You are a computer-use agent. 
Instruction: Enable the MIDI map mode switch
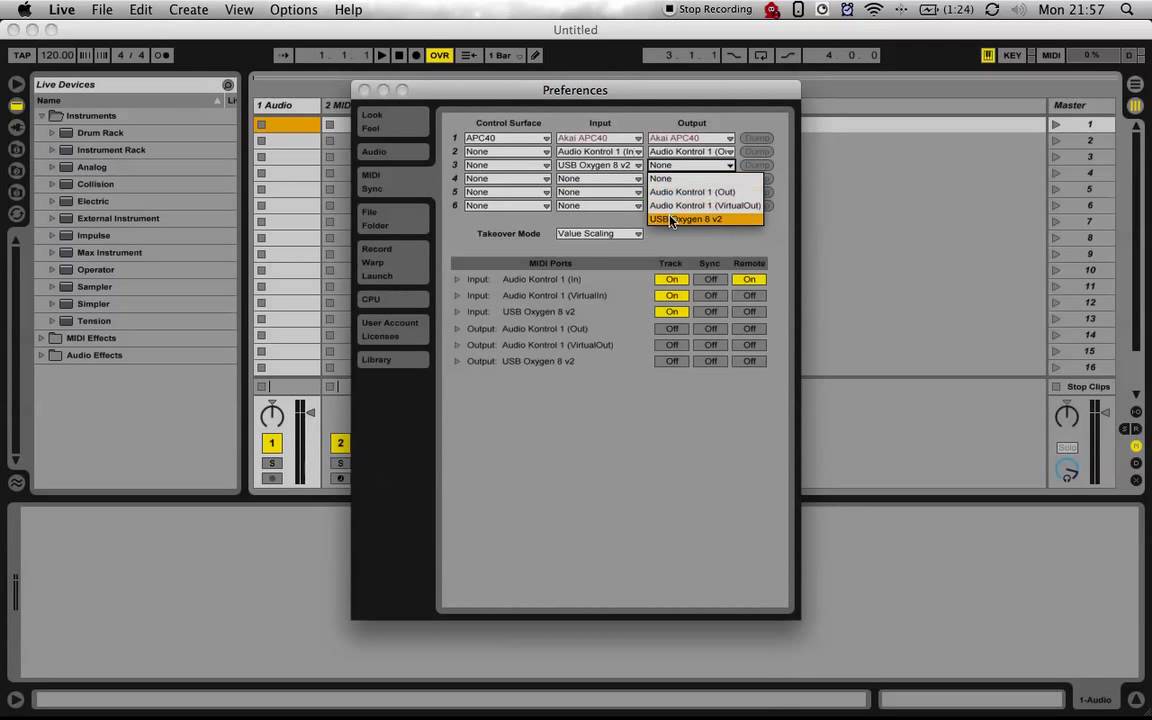pos(1051,55)
